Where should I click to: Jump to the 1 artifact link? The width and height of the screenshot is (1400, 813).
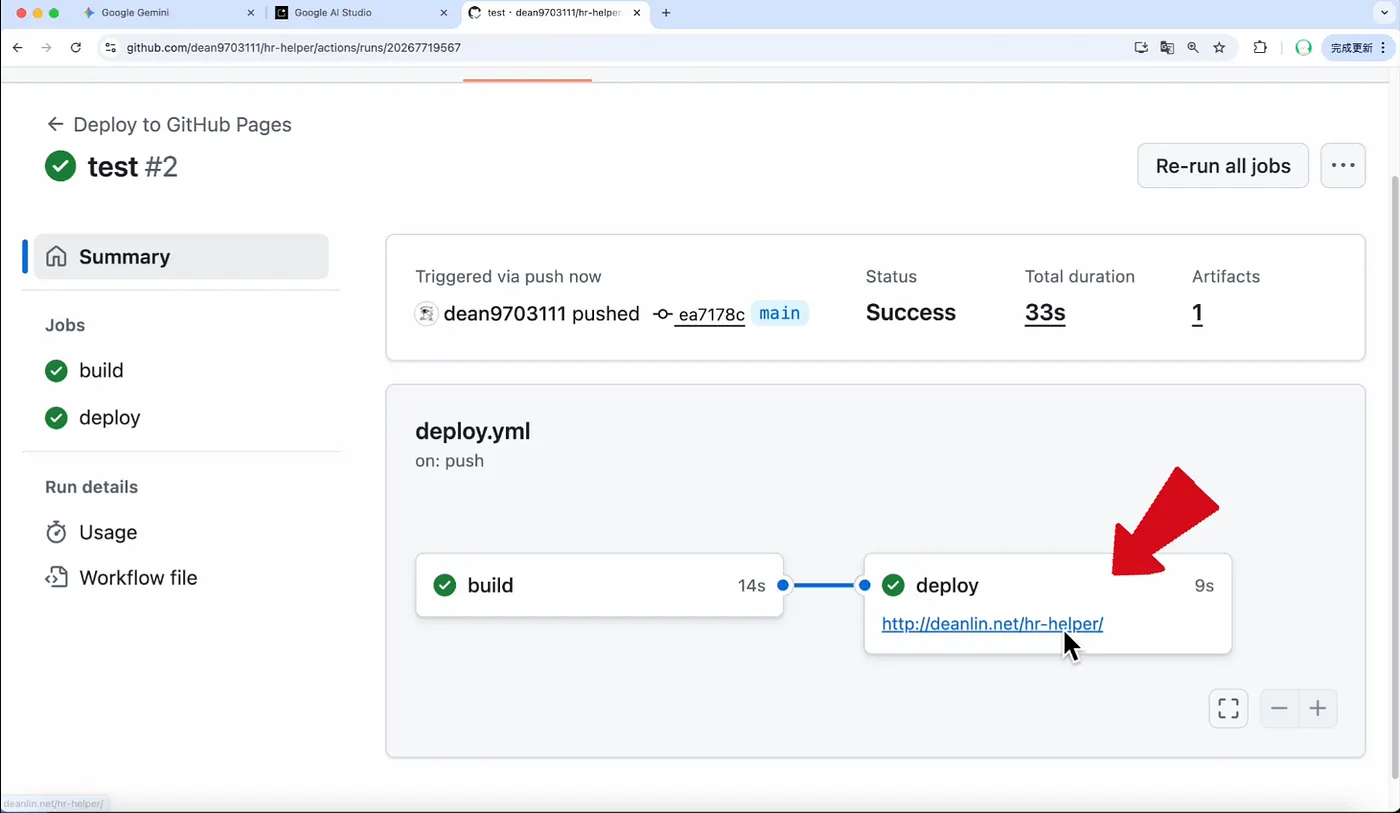point(1197,313)
